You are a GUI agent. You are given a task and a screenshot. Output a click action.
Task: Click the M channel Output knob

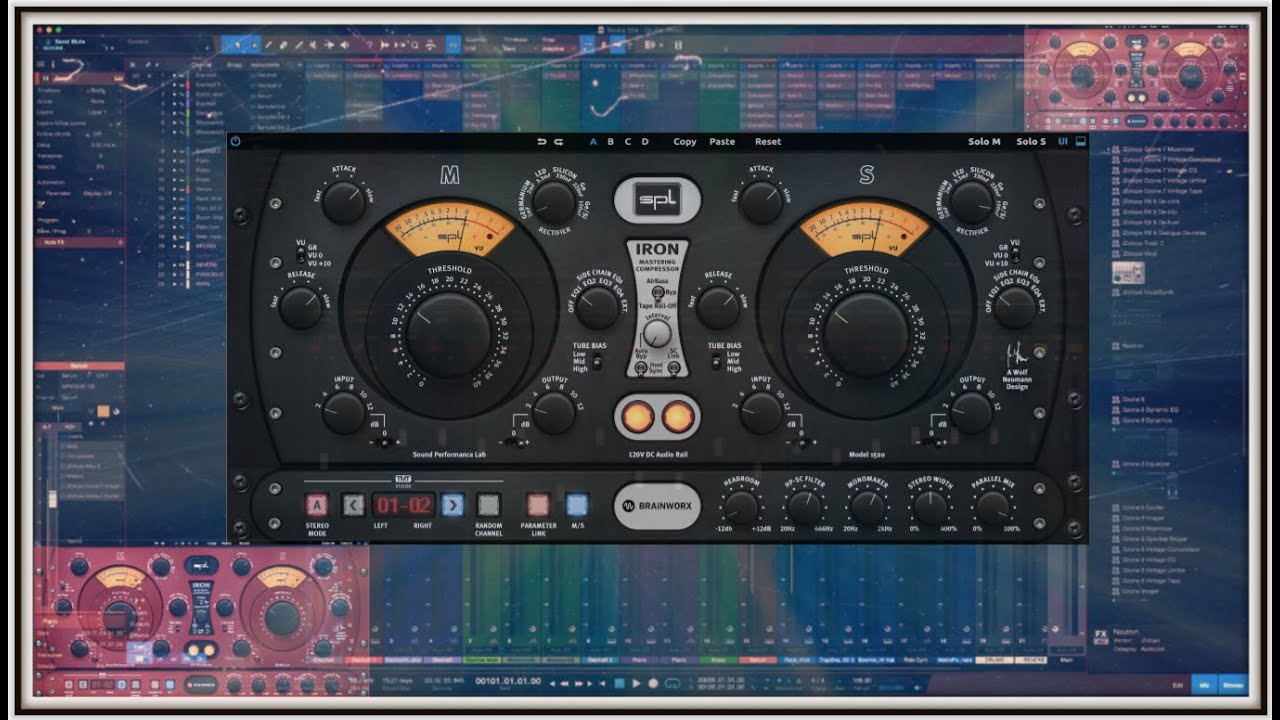(553, 413)
